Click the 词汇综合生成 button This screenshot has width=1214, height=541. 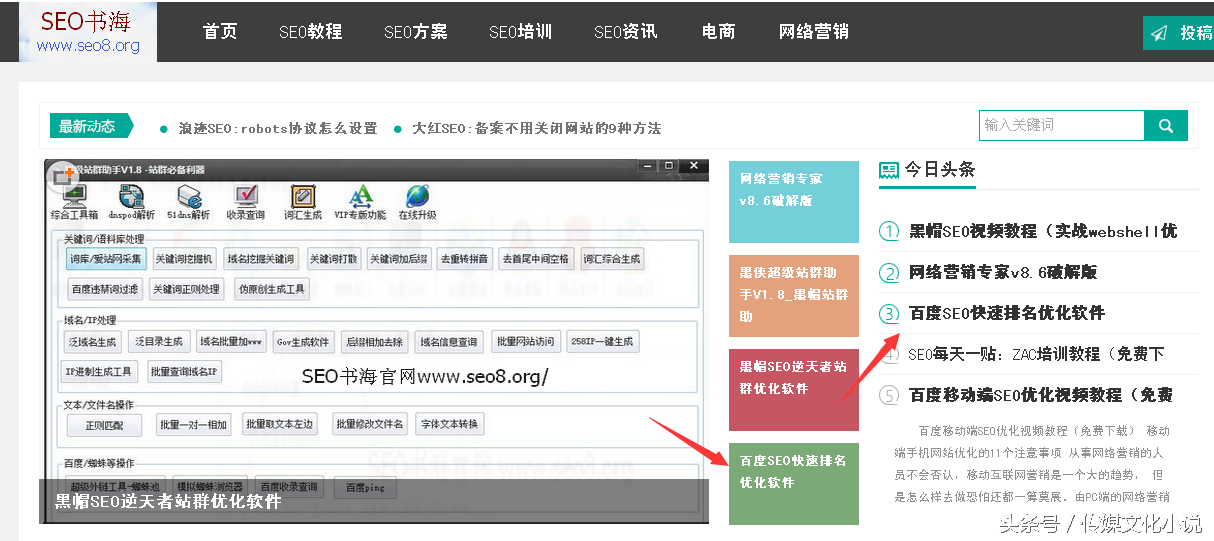pos(611,259)
